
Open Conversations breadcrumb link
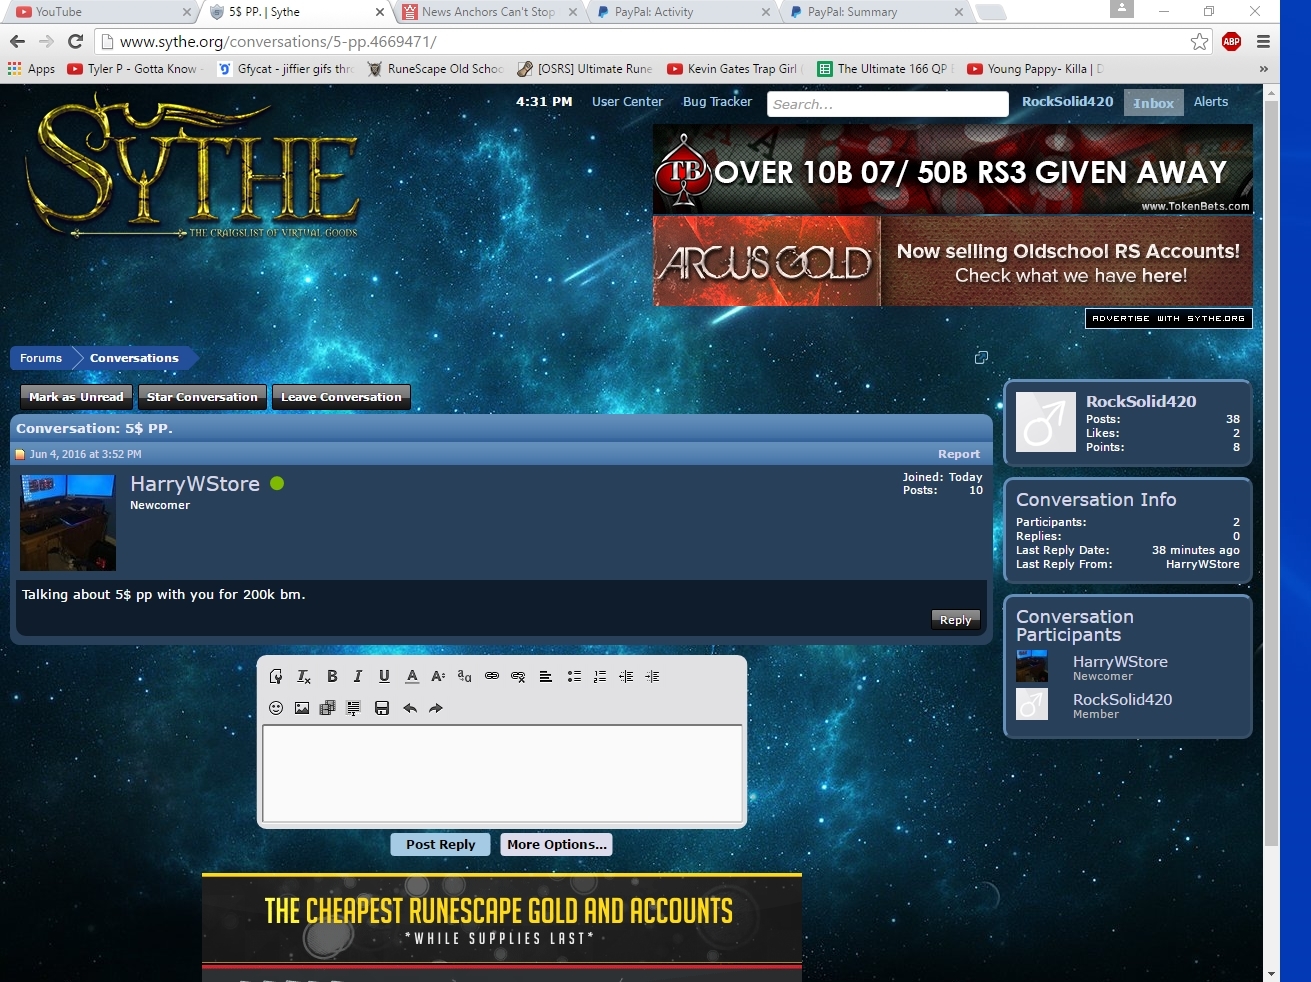point(134,358)
